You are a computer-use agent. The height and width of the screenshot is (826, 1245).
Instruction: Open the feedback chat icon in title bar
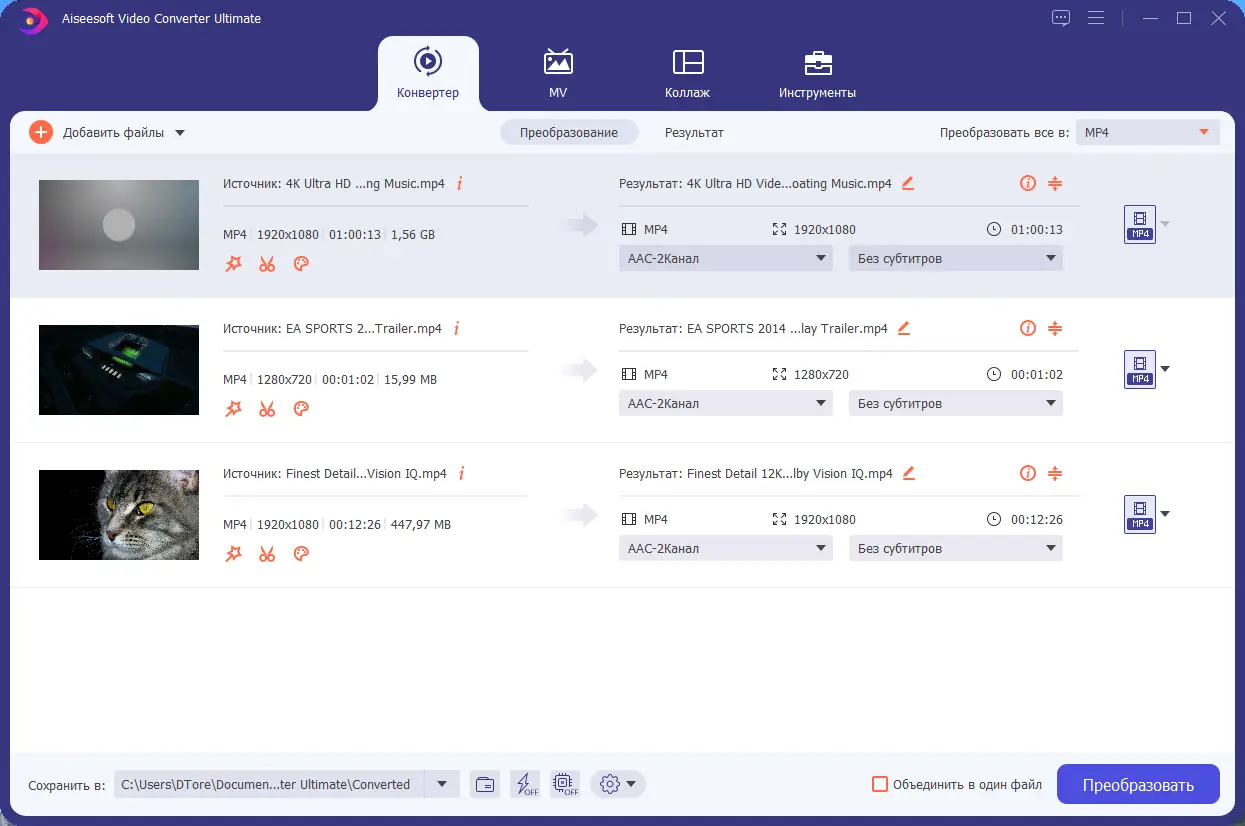pos(1061,18)
